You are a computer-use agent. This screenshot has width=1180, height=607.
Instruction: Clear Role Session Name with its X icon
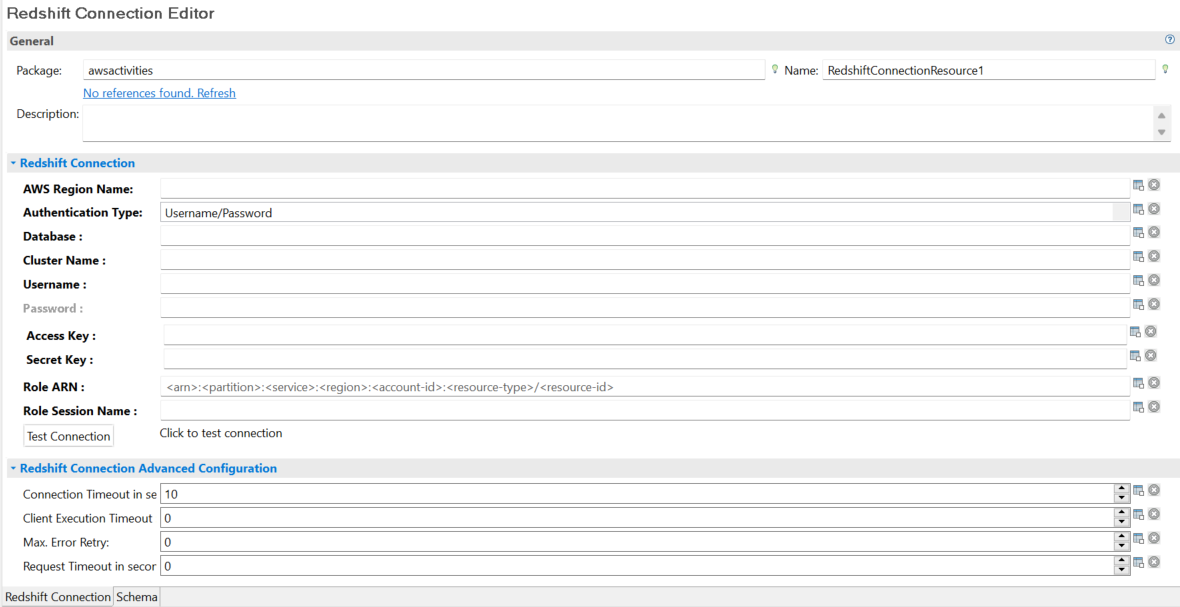tap(1154, 407)
